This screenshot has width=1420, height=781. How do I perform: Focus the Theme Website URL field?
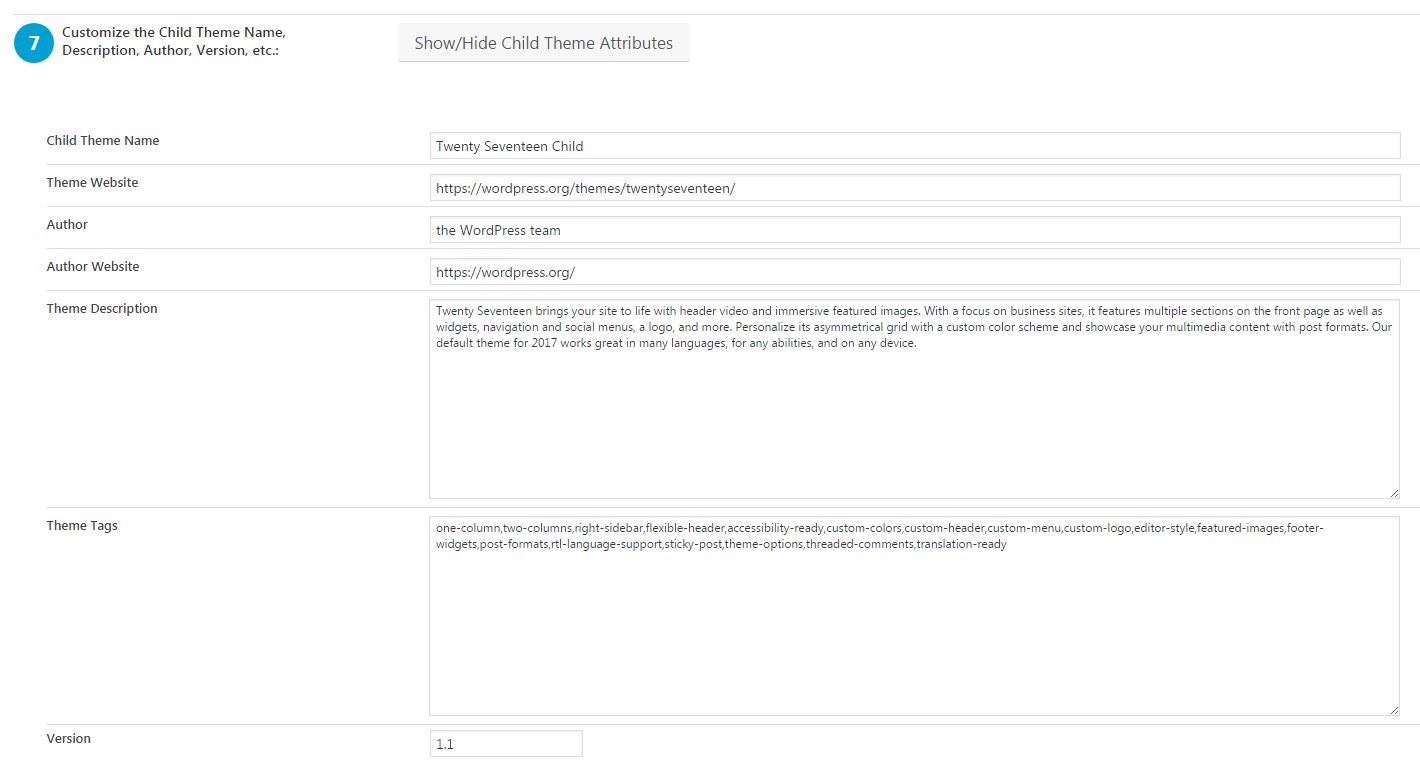[x=915, y=187]
